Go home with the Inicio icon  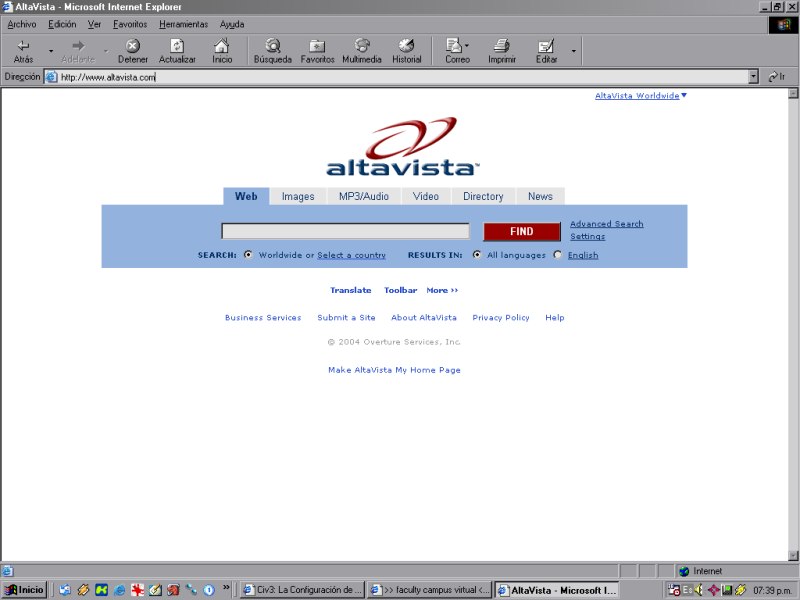tap(221, 46)
